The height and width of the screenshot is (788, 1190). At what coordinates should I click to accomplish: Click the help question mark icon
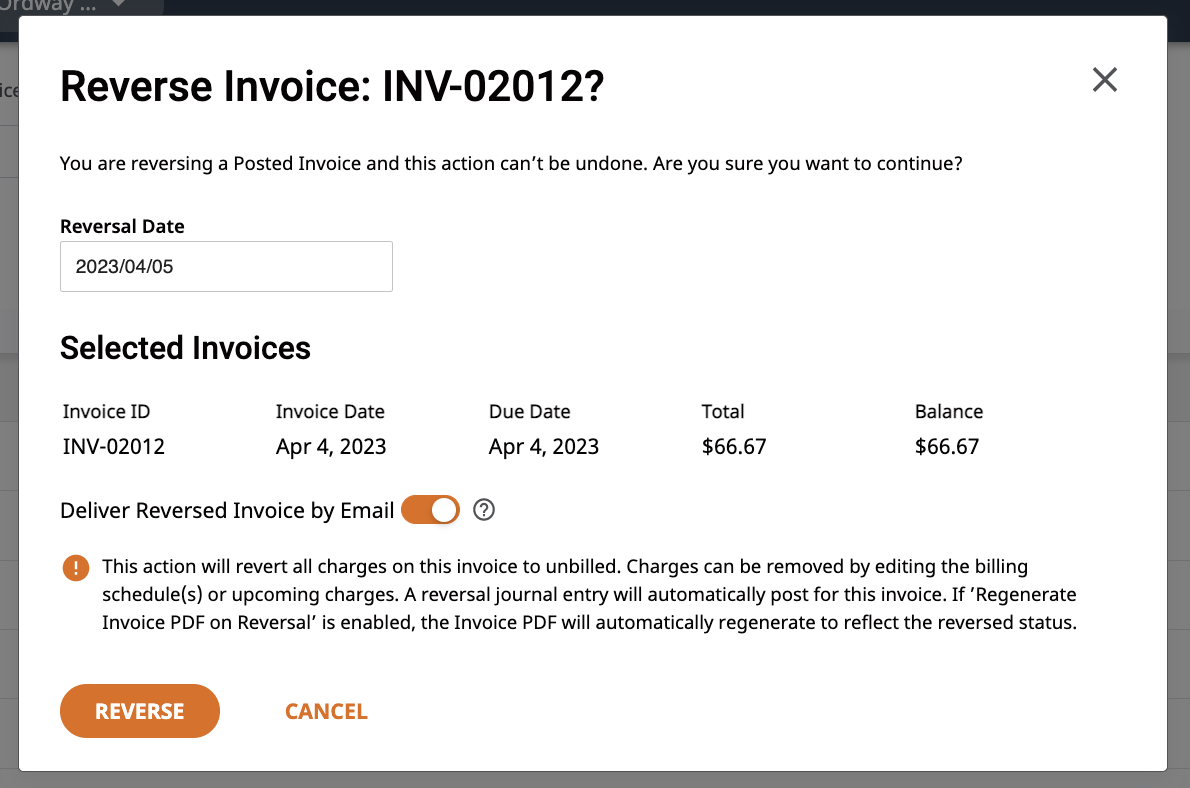(484, 511)
